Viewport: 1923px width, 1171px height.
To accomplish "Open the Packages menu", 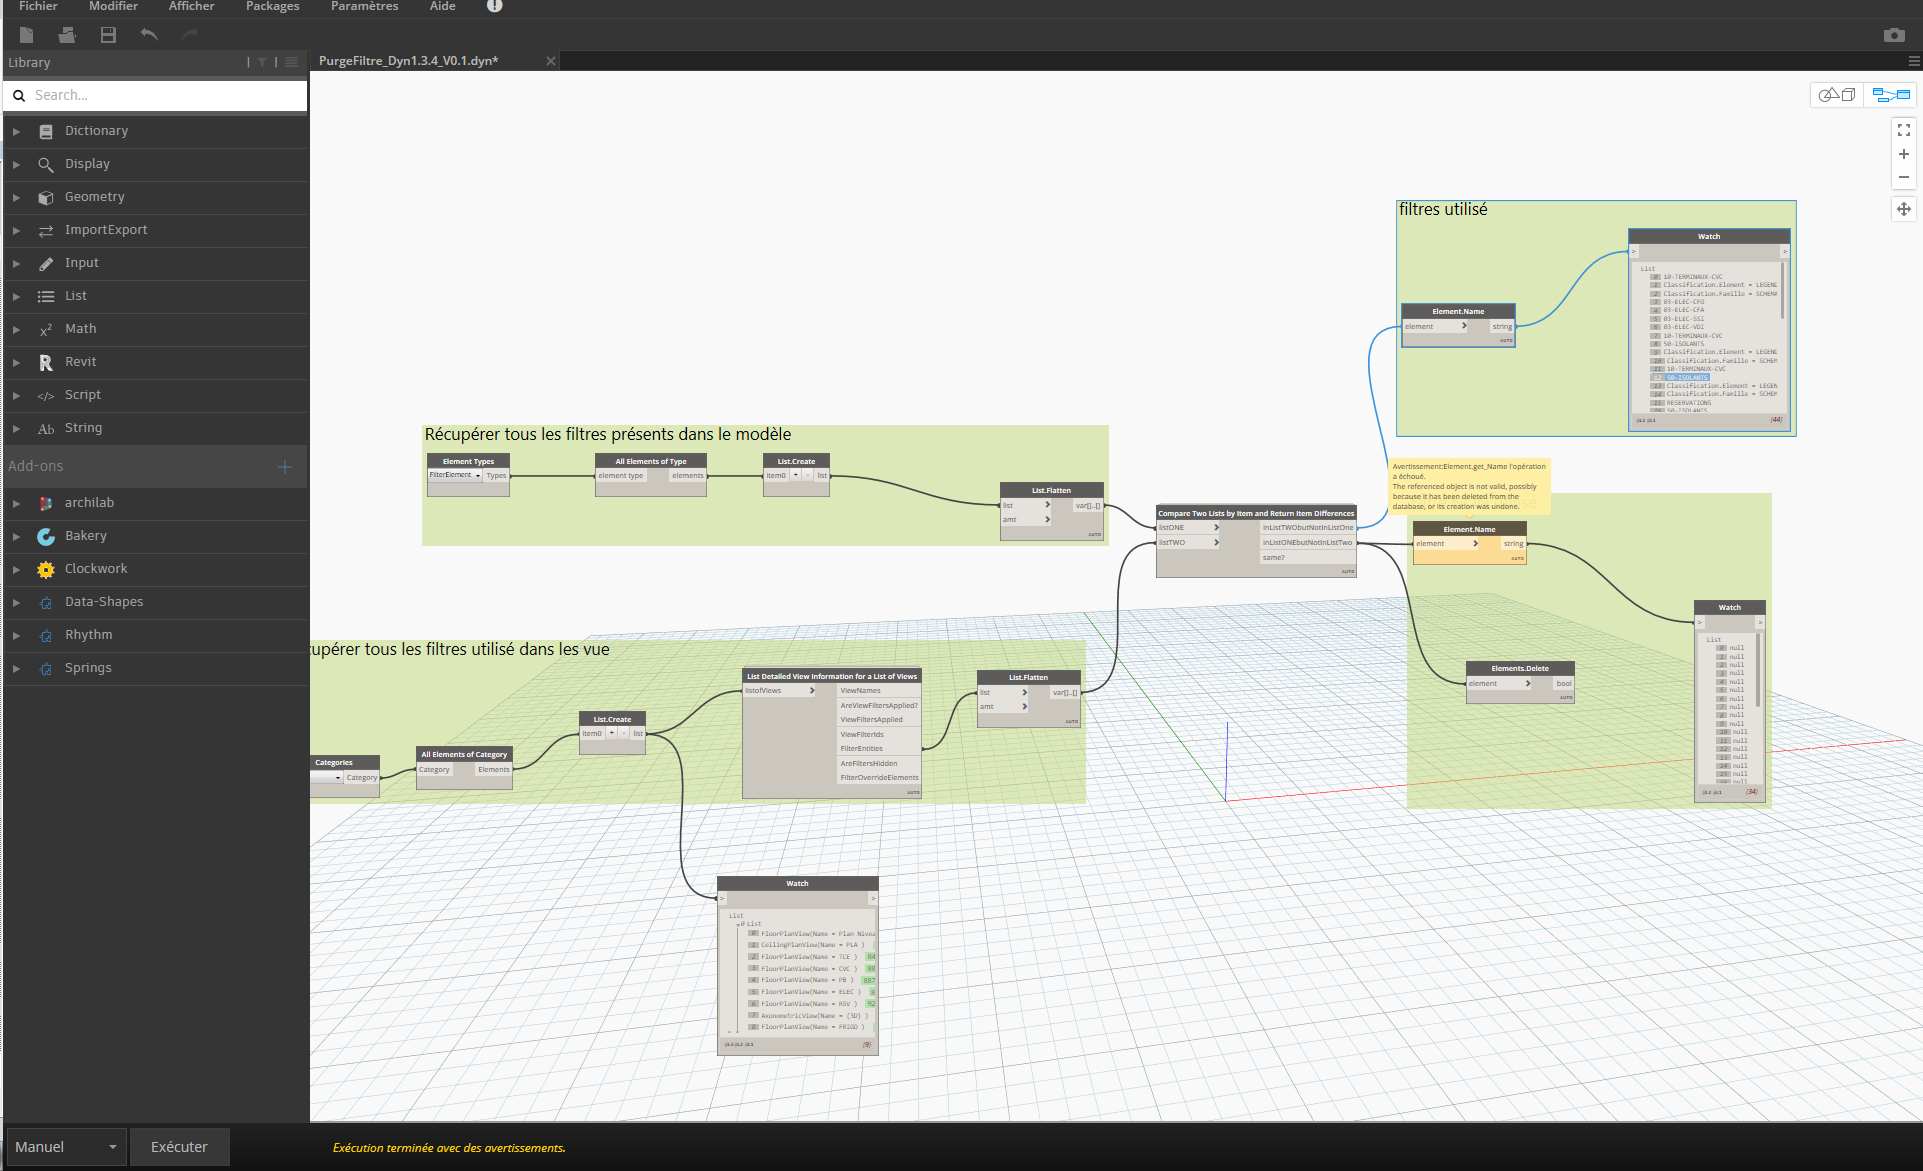I will [x=272, y=6].
